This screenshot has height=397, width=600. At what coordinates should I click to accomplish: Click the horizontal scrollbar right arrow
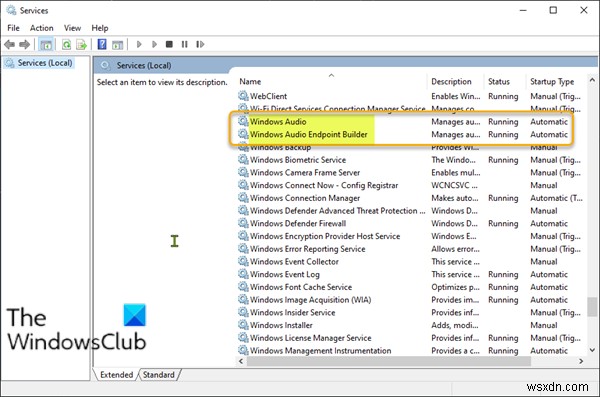(x=581, y=361)
